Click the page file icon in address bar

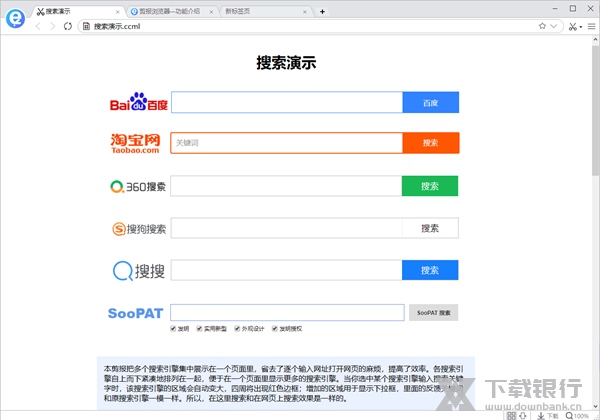86,26
